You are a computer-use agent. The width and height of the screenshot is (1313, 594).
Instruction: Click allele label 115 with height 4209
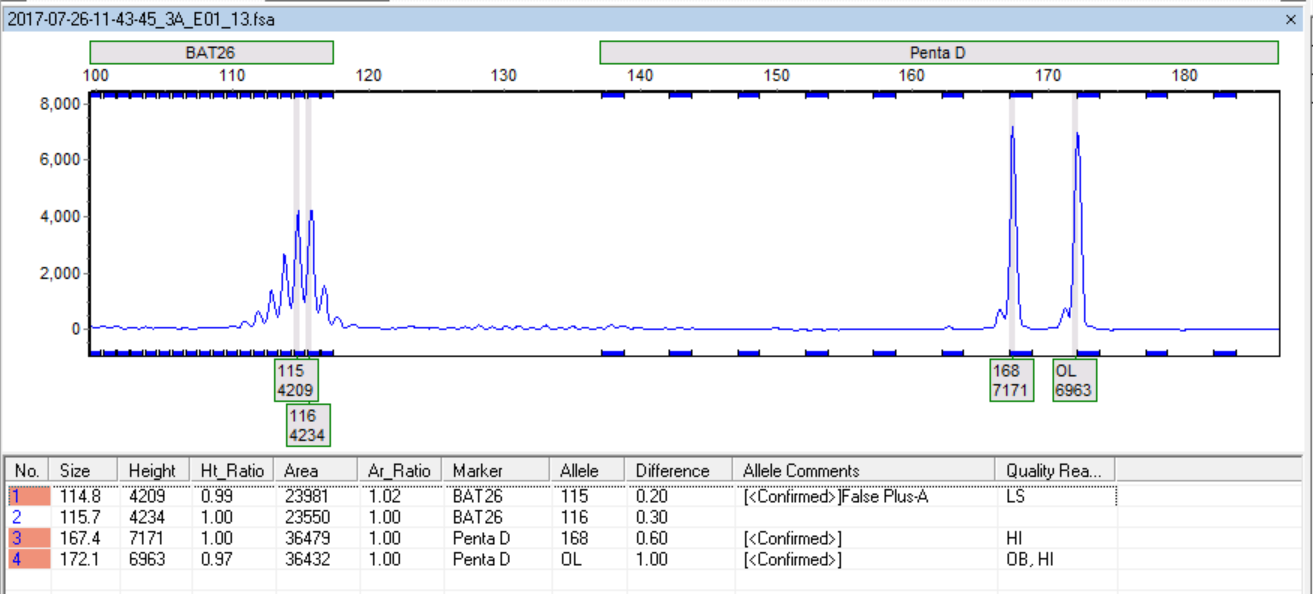point(296,380)
